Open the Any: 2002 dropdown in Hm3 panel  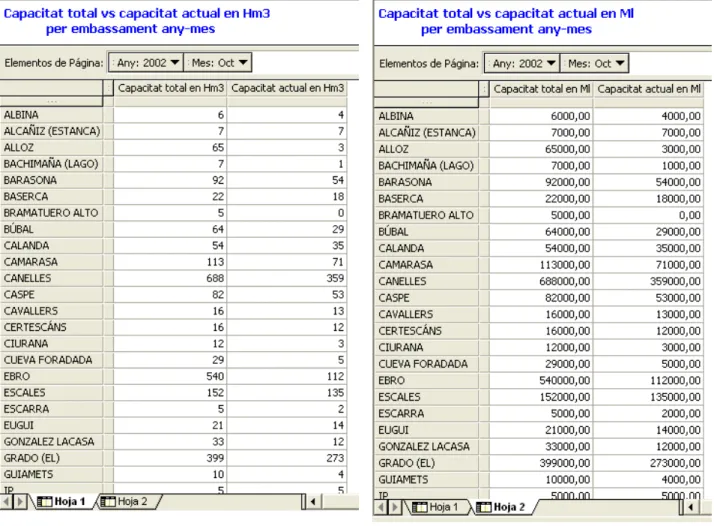146,62
